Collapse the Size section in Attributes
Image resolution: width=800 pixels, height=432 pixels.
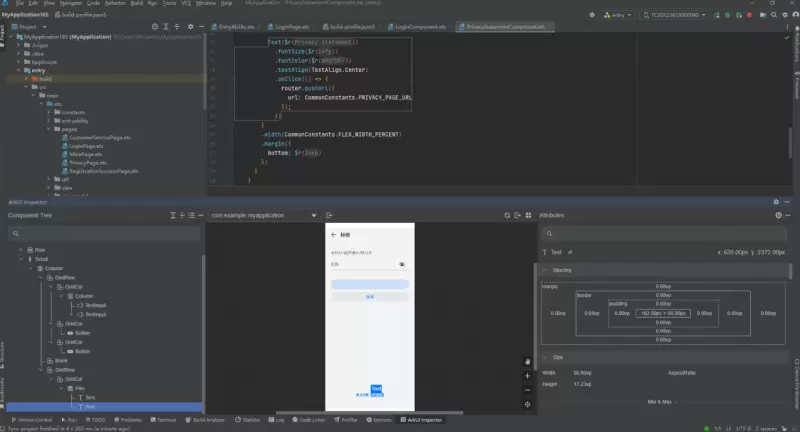pyautogui.click(x=544, y=357)
